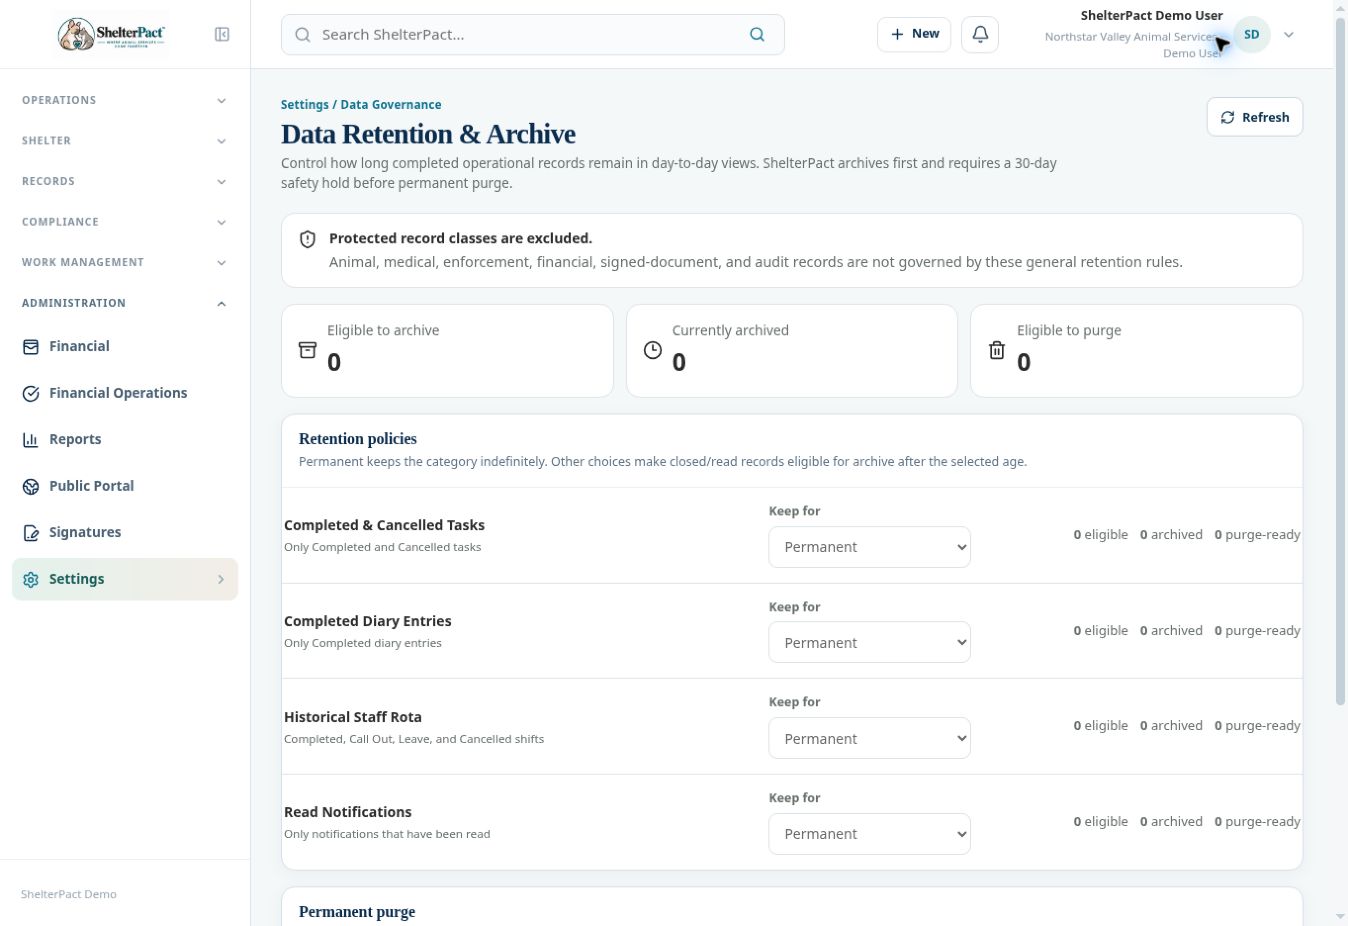
Task: Click the Financial sidebar icon
Action: point(31,347)
